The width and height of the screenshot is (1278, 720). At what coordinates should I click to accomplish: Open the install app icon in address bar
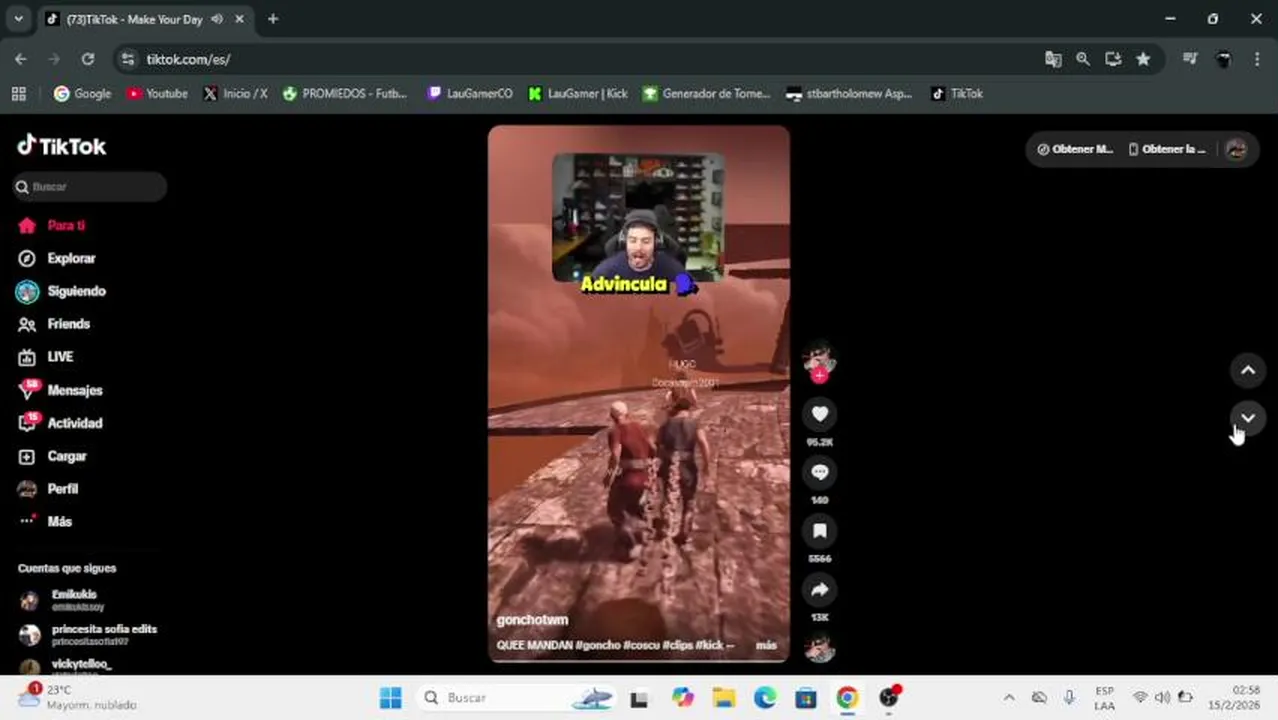click(x=1113, y=59)
